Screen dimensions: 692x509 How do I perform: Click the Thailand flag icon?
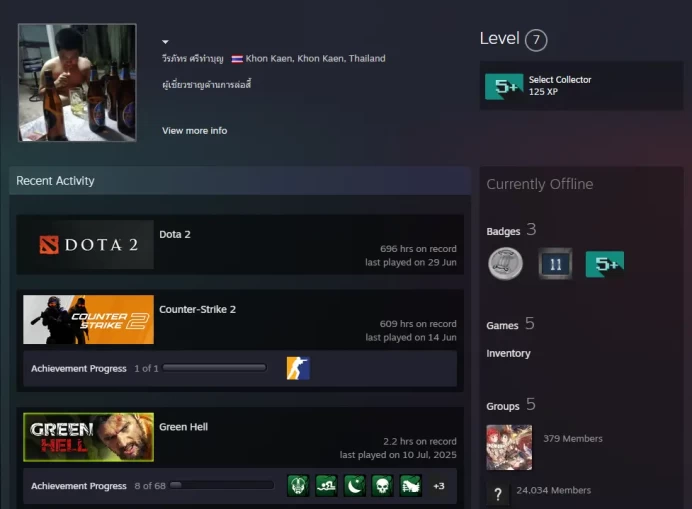237,59
